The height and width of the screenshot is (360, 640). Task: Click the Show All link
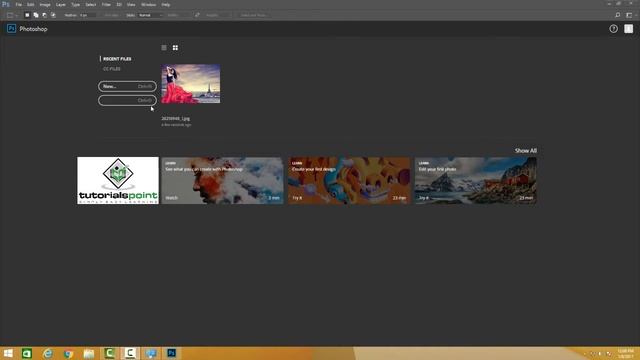pyautogui.click(x=526, y=151)
